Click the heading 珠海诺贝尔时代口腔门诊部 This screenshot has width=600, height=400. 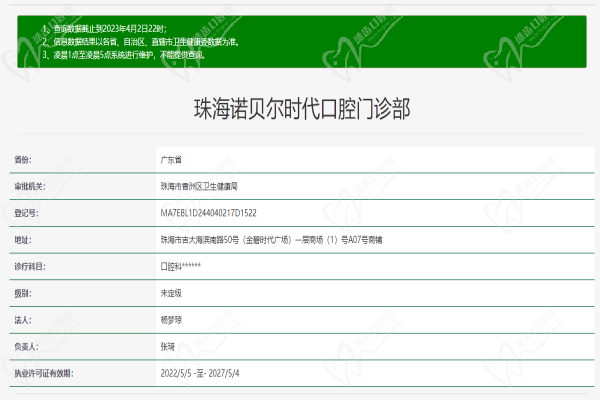pos(302,109)
